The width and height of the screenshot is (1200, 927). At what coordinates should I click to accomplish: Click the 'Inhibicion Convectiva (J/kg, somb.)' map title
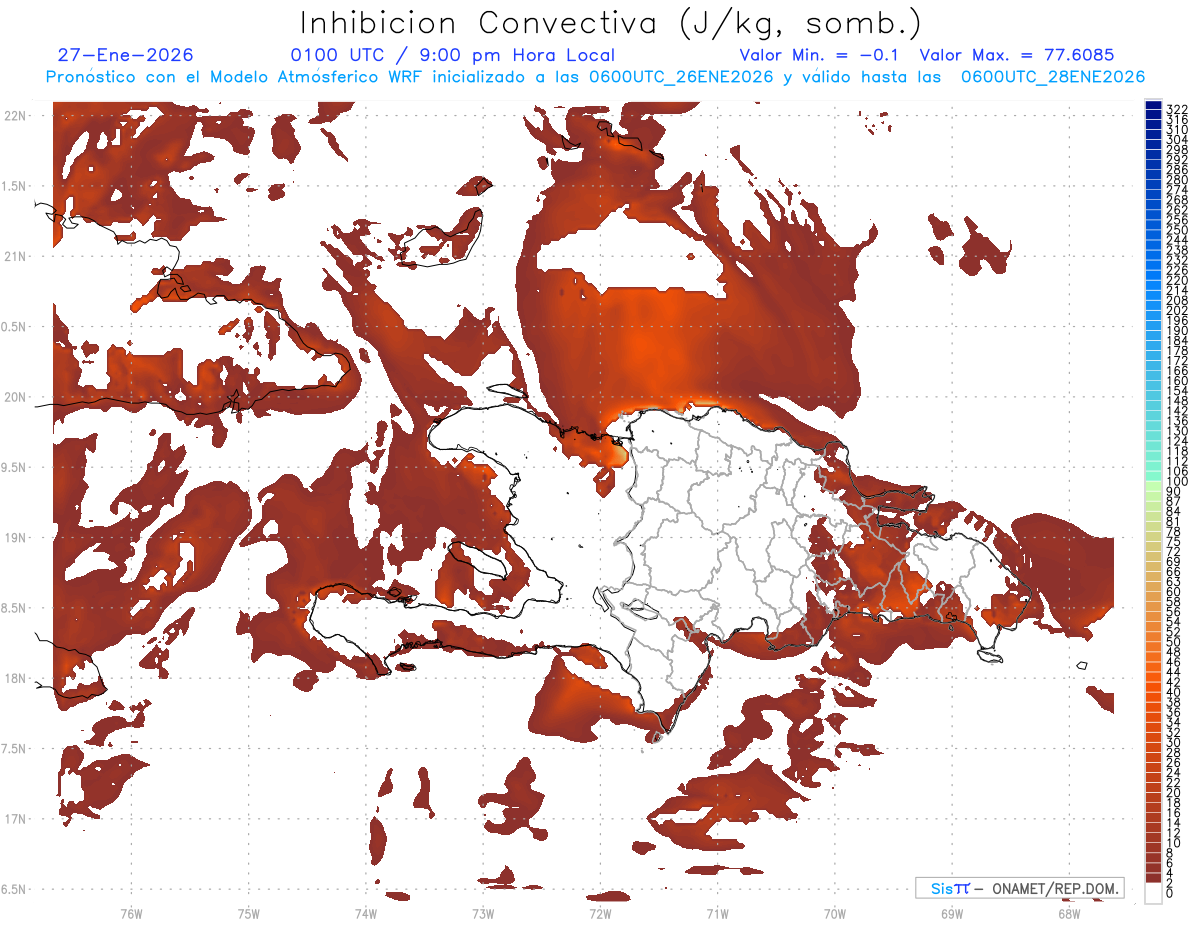click(610, 23)
